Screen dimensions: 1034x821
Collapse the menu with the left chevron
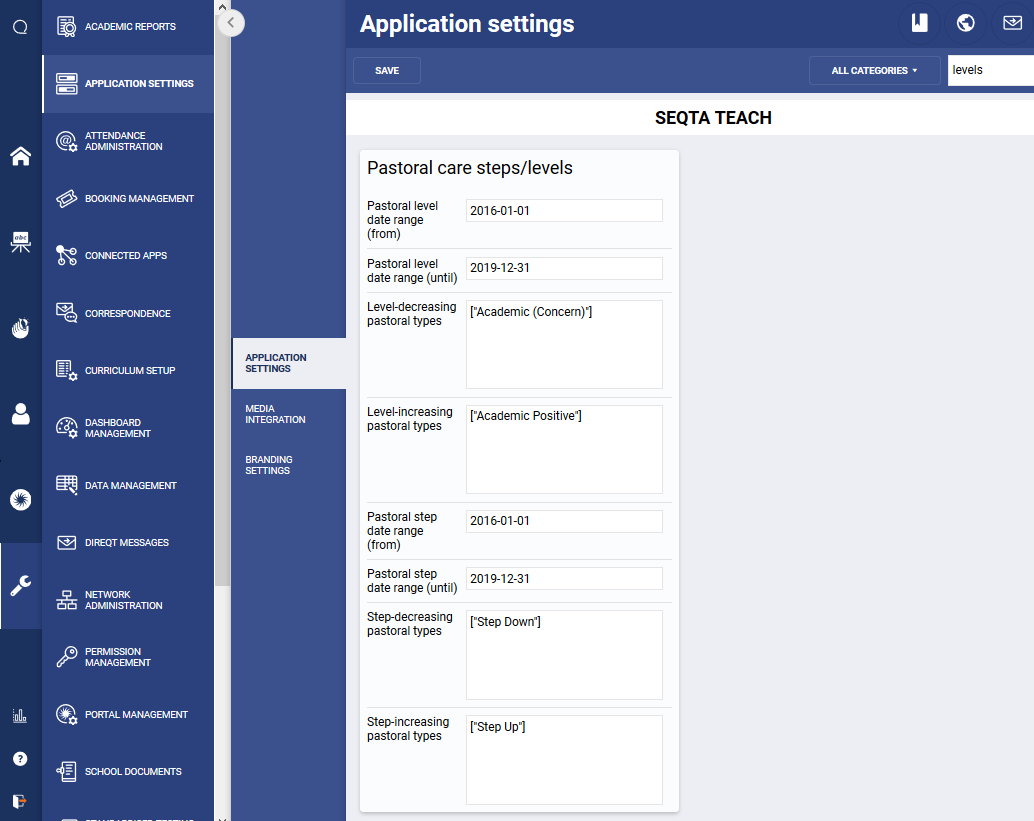231,22
